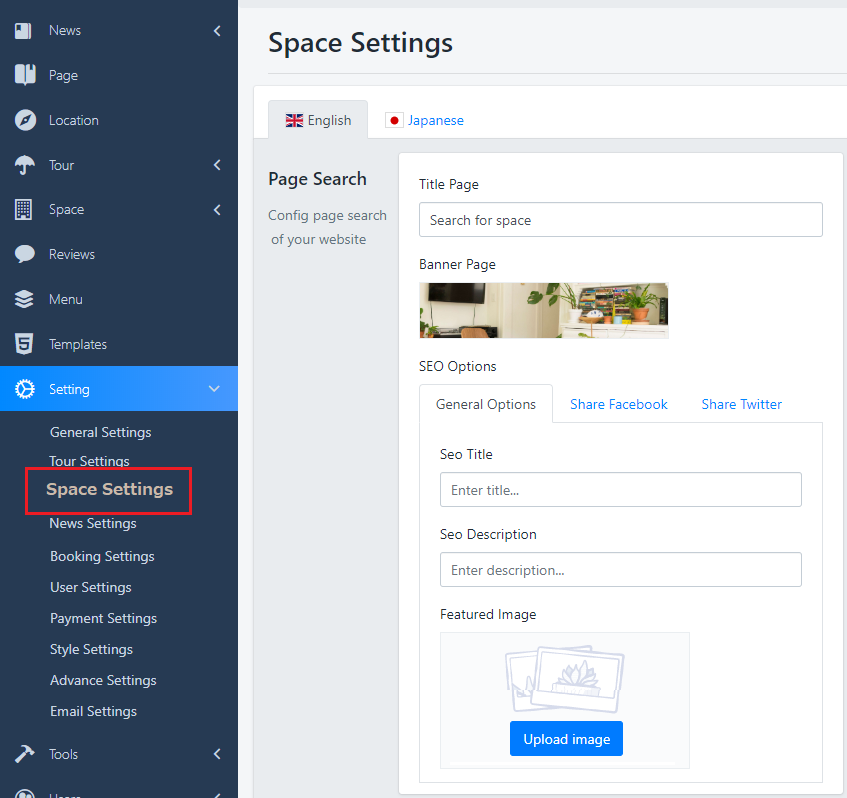Open Booking Settings link in sidebar
847x798 pixels.
[x=102, y=556]
